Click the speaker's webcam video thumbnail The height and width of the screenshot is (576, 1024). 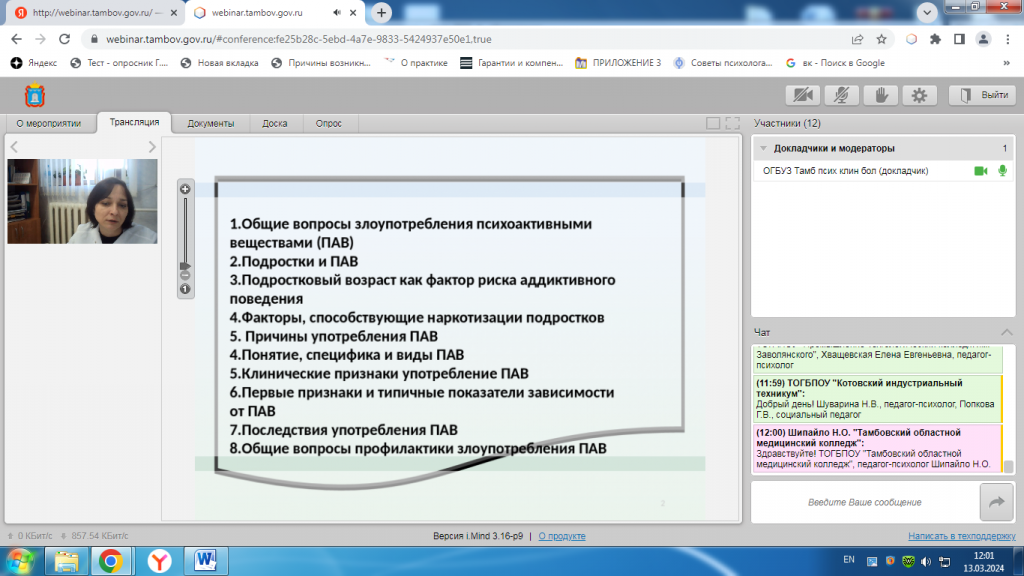pos(82,201)
